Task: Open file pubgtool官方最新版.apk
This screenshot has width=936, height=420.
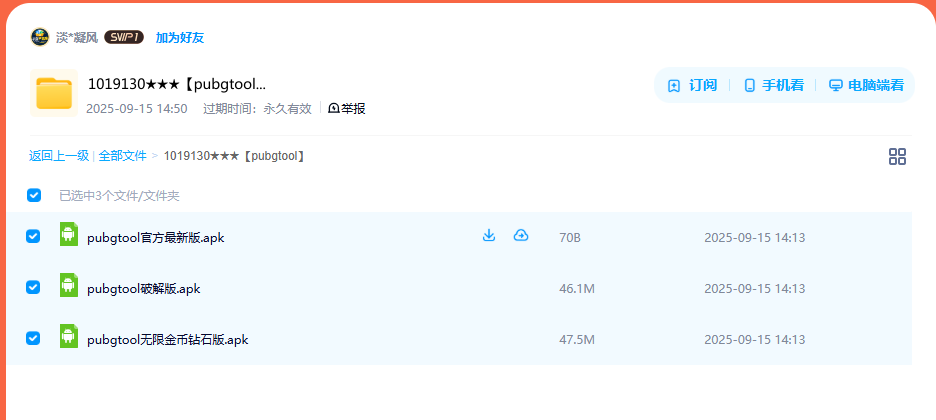Action: (156, 237)
